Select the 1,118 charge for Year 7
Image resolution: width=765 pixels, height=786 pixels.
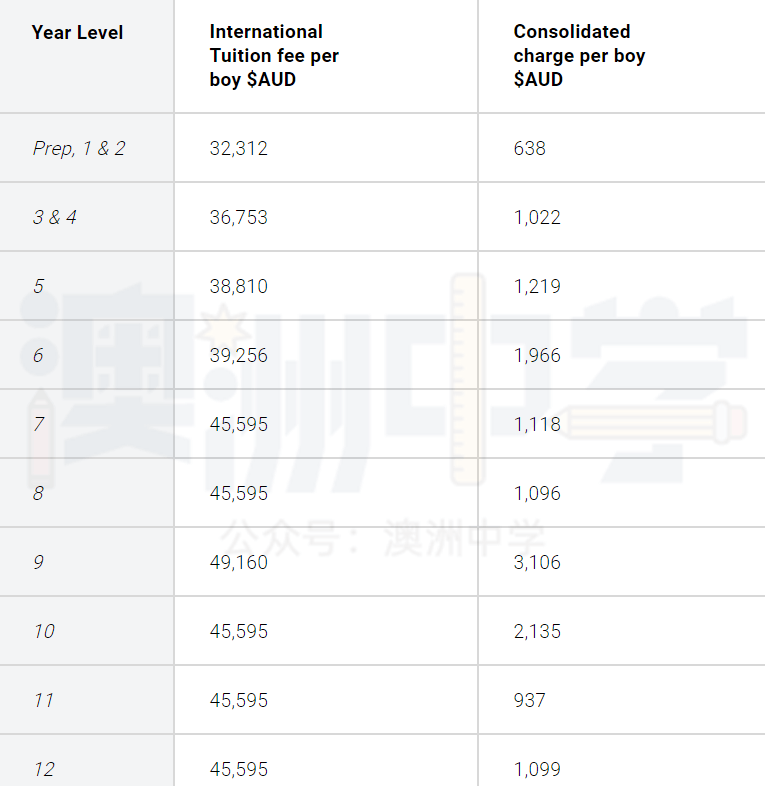pos(537,424)
